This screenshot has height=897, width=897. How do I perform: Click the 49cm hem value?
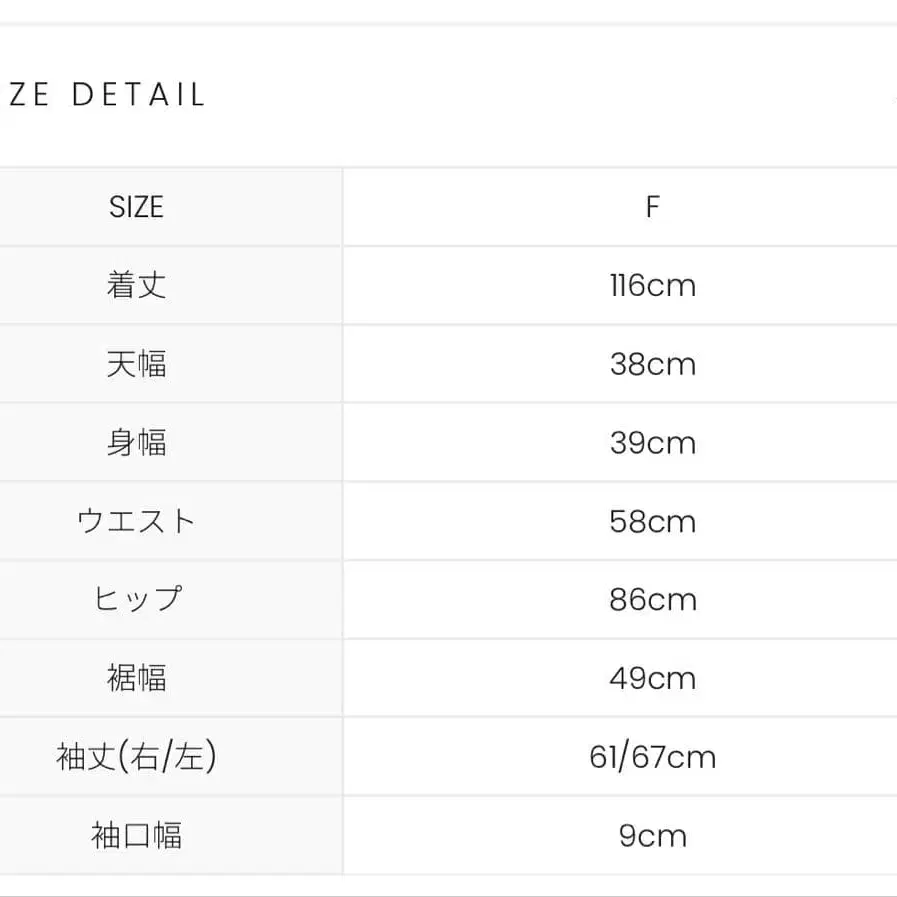[653, 678]
